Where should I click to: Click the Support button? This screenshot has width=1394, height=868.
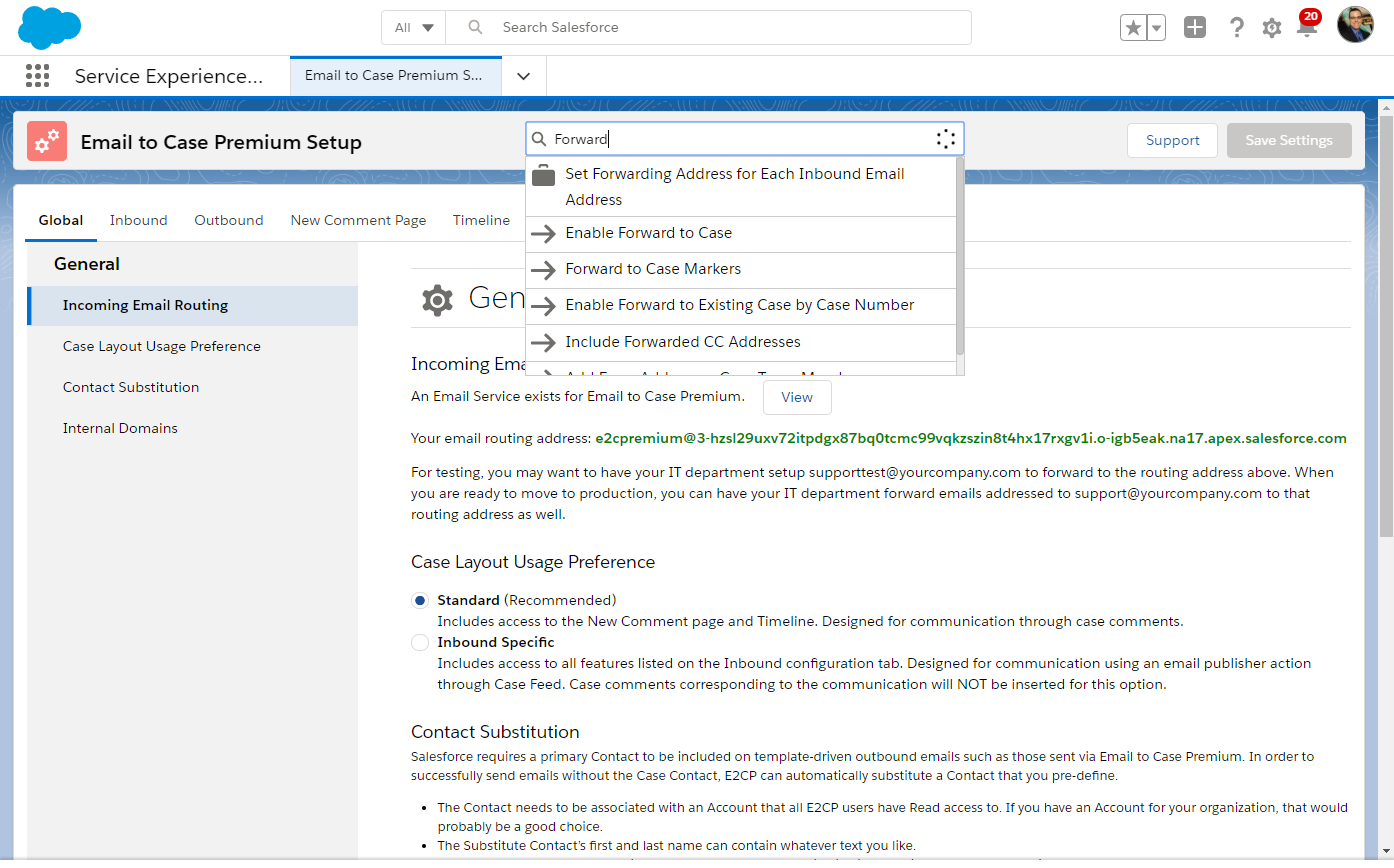click(x=1172, y=141)
